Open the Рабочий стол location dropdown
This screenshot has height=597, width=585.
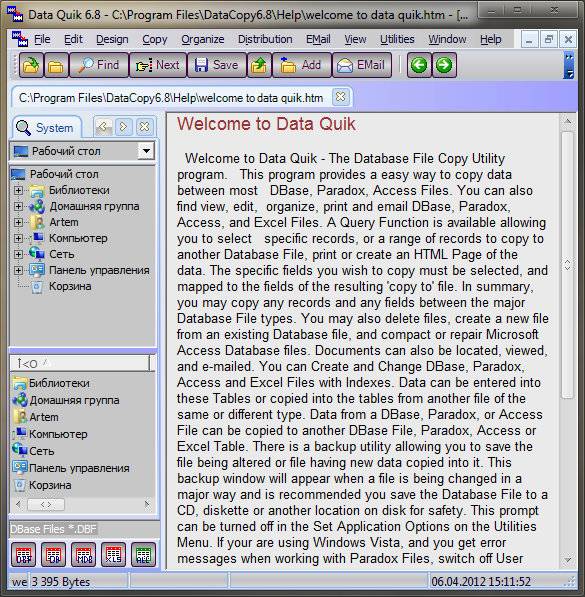(x=146, y=151)
